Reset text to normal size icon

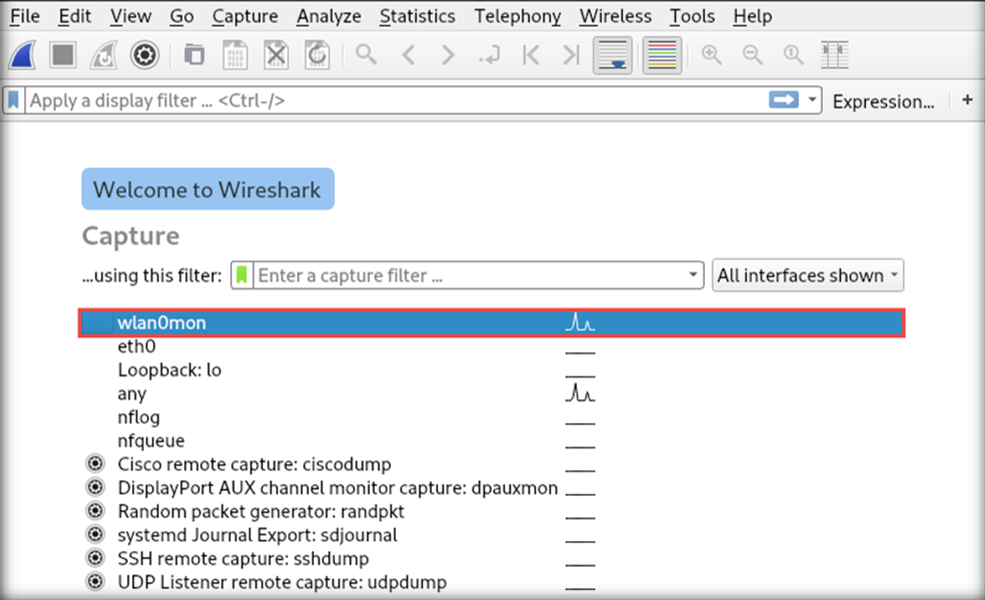(x=793, y=55)
